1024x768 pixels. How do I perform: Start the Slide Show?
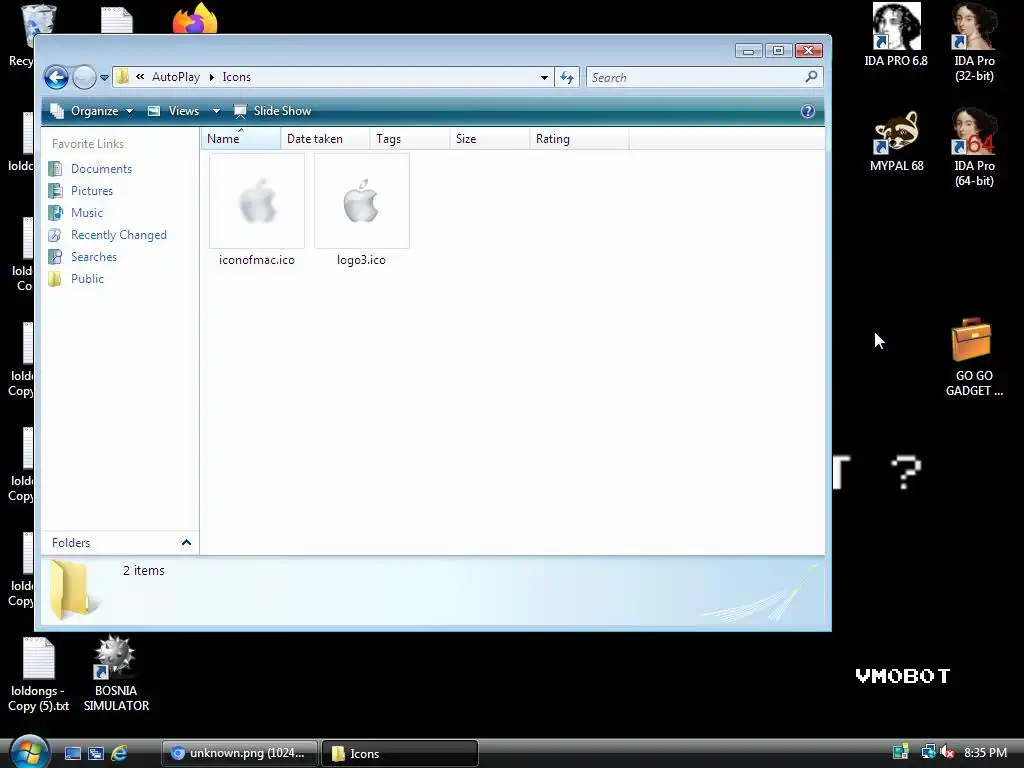tap(273, 111)
